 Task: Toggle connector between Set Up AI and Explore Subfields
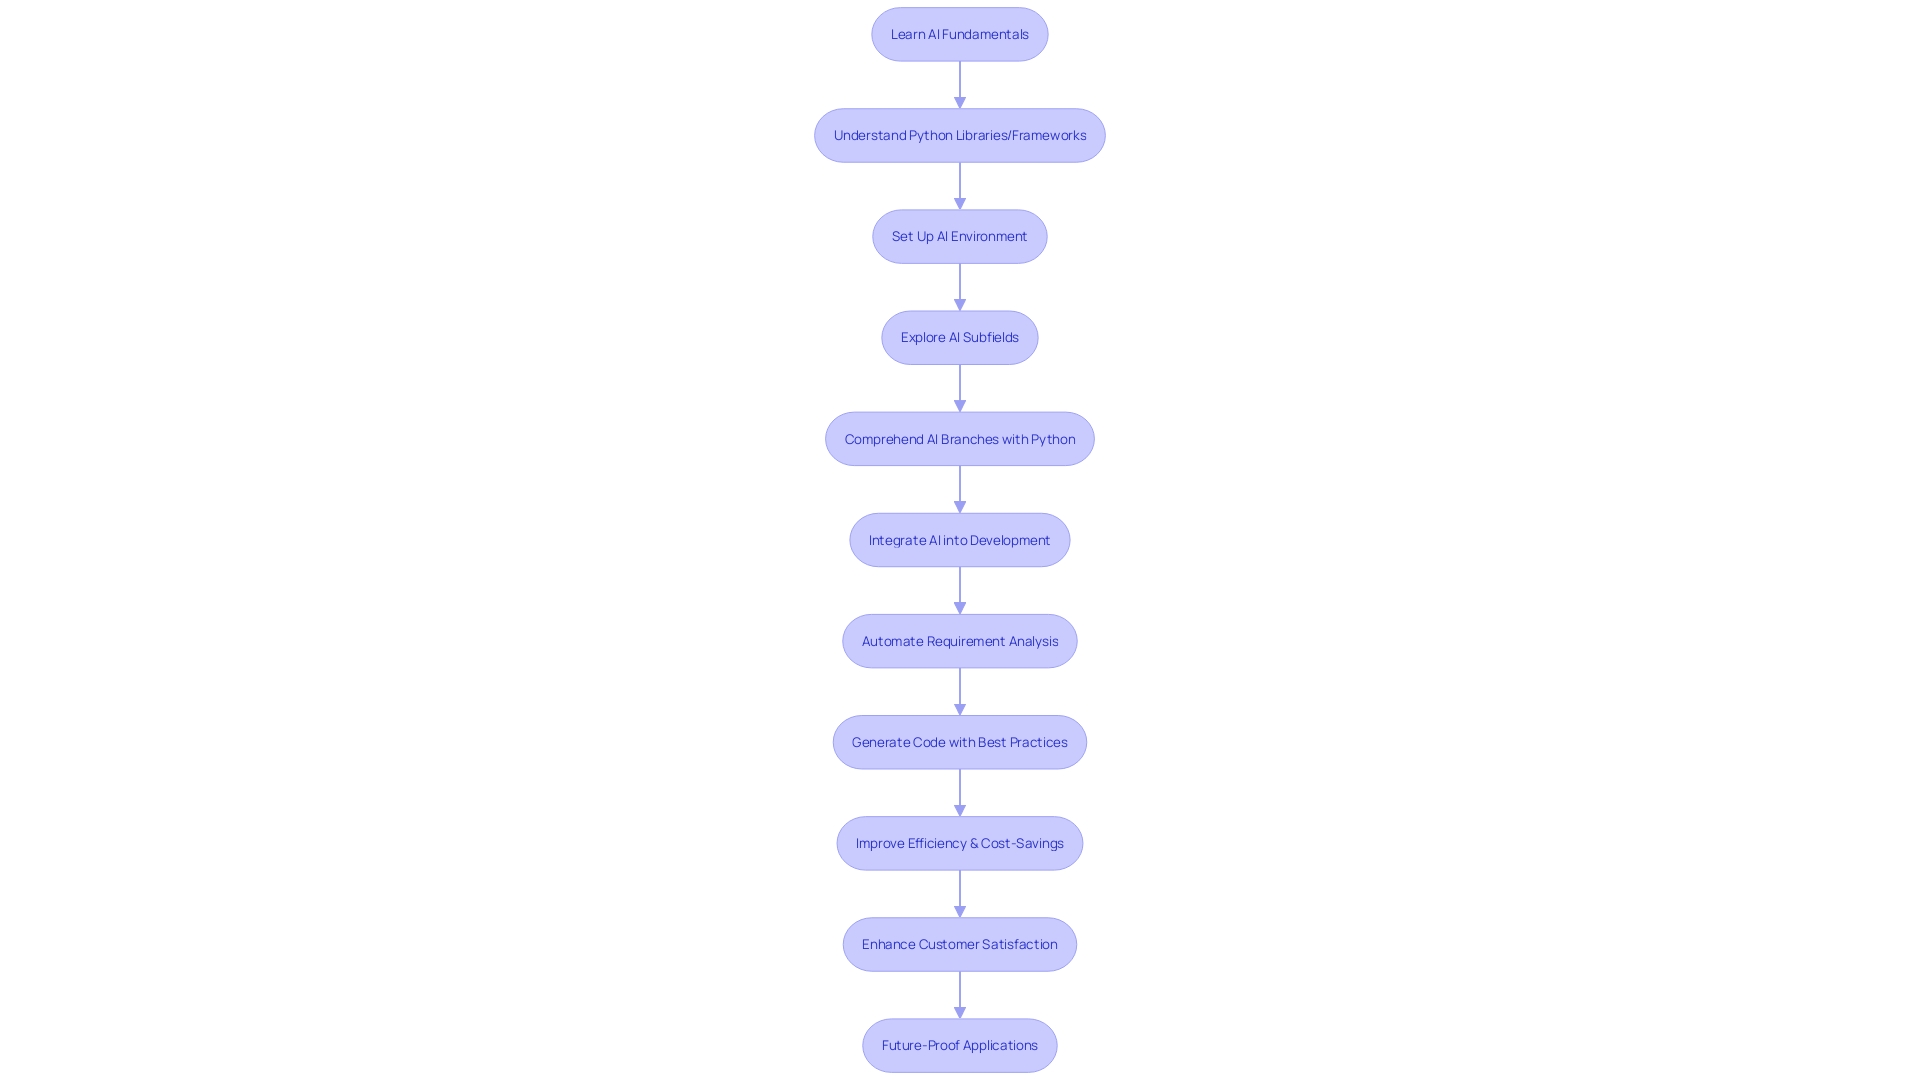coord(959,286)
